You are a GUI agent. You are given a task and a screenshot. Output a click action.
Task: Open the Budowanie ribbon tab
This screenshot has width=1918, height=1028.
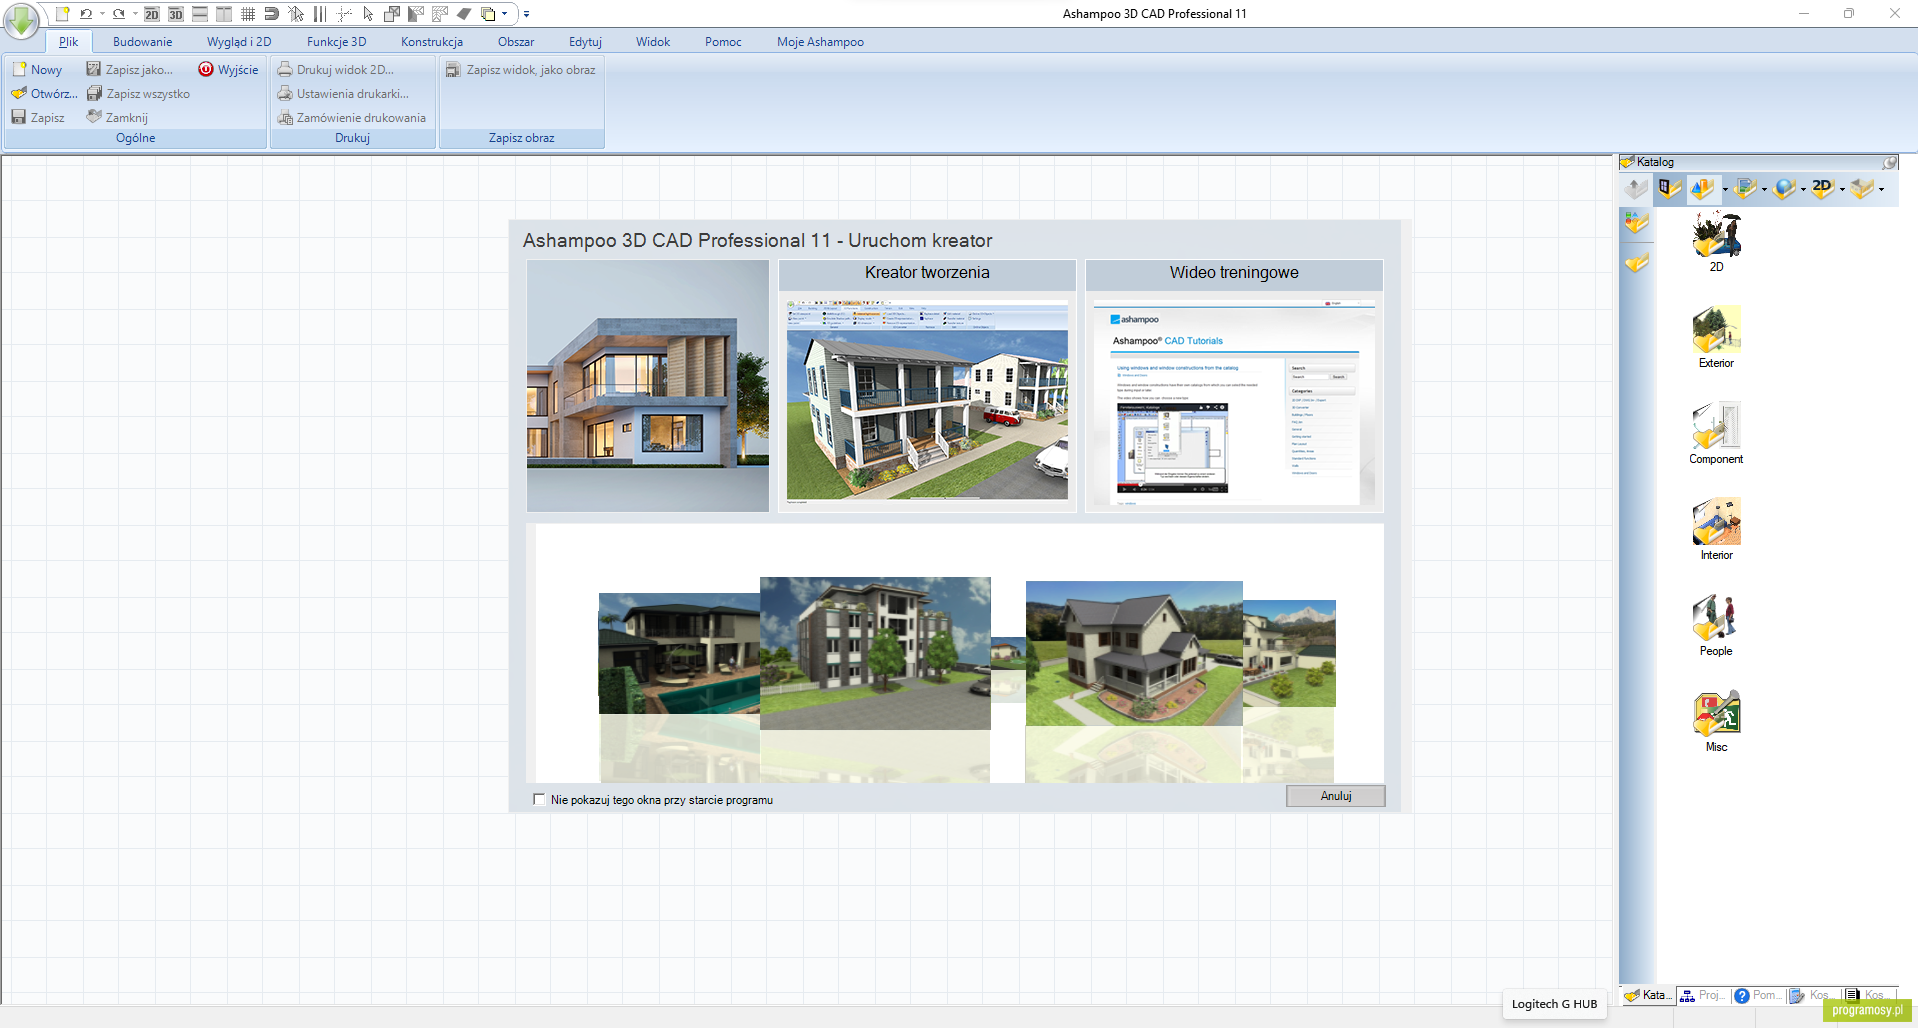(x=142, y=42)
